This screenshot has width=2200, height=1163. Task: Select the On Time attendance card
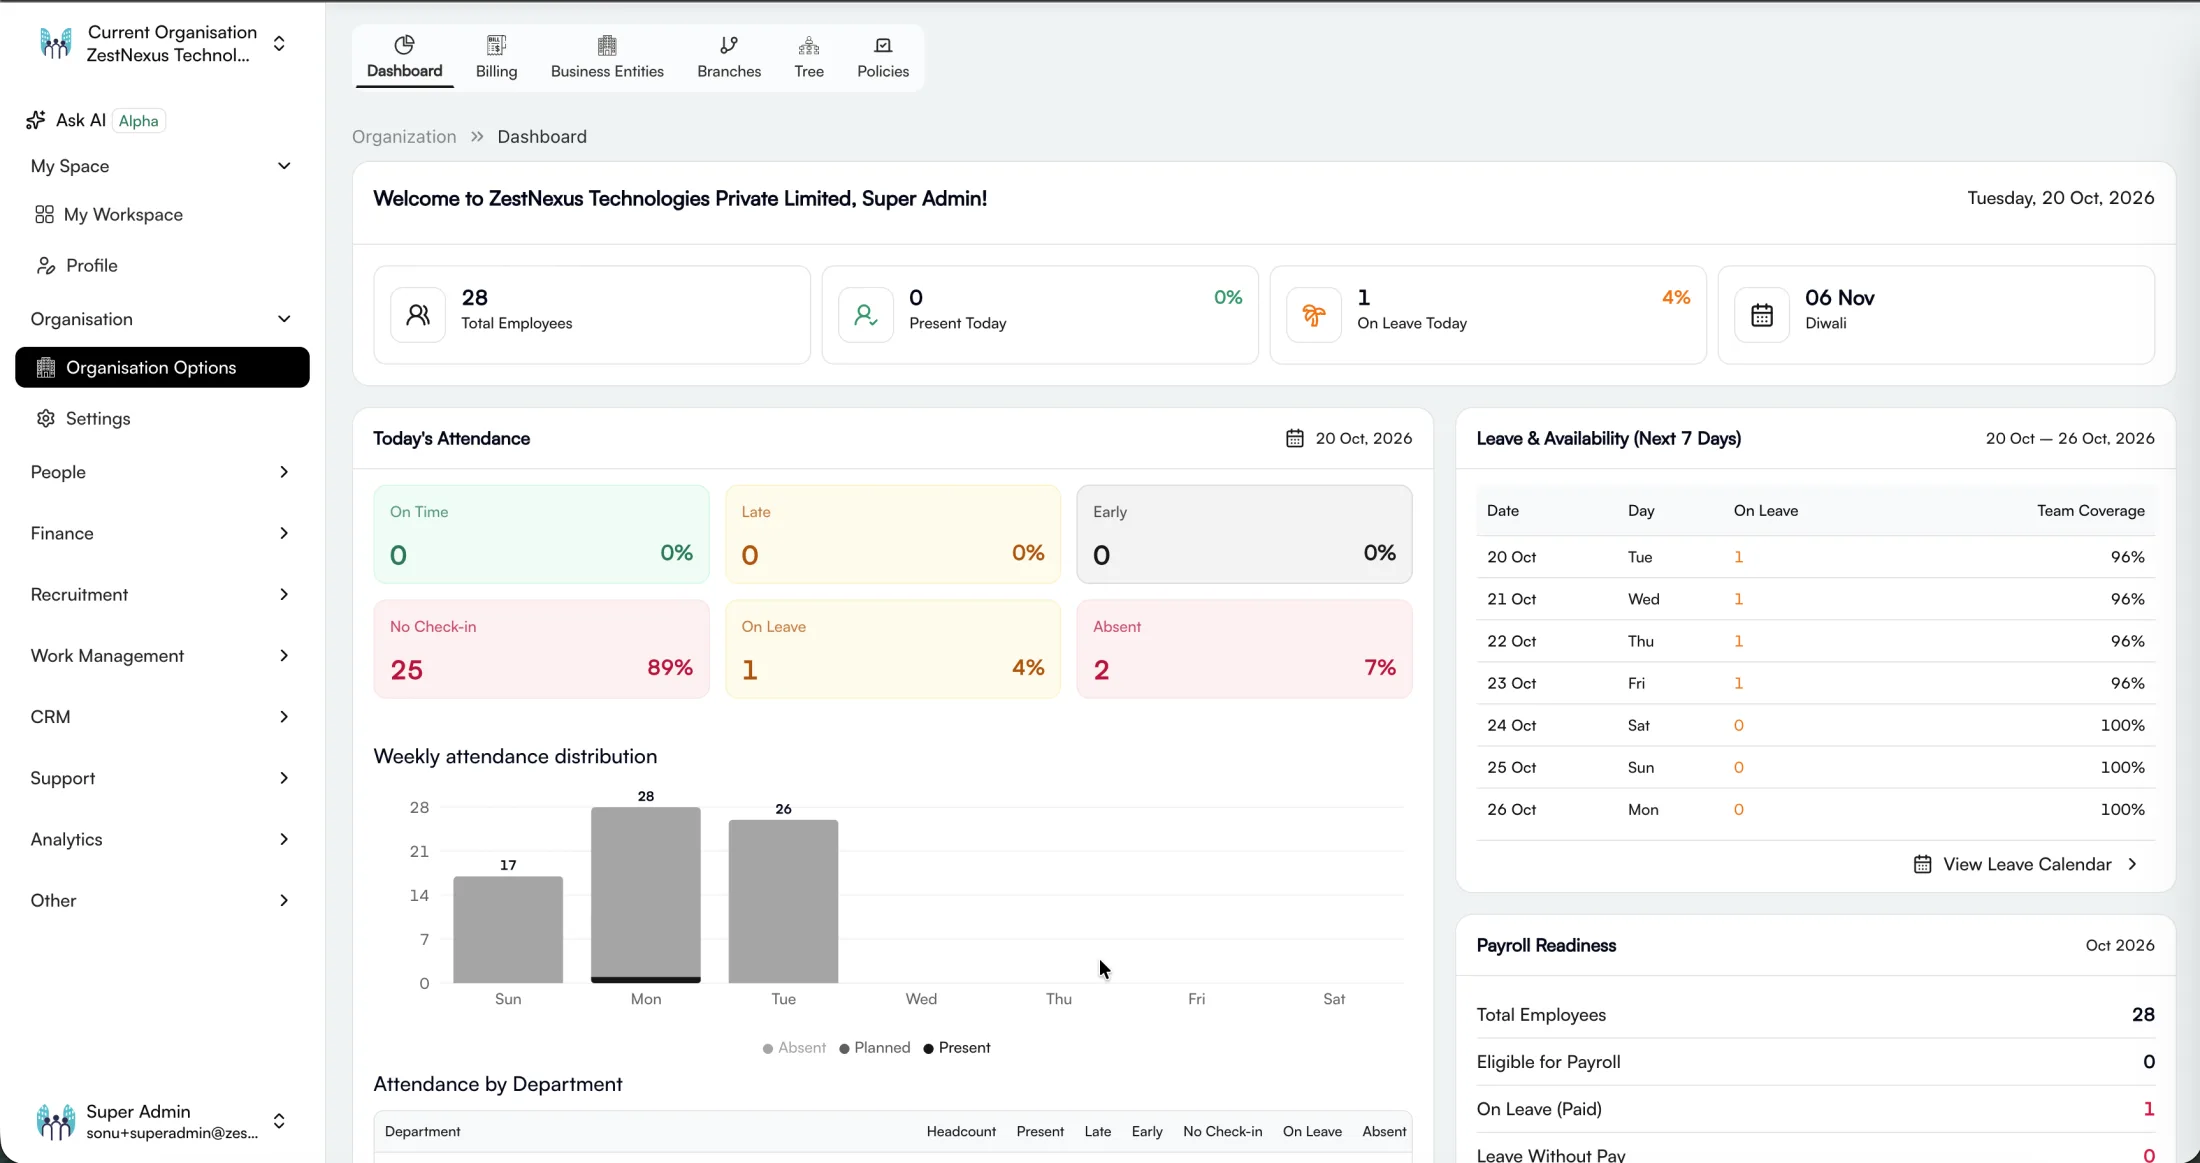tap(541, 535)
